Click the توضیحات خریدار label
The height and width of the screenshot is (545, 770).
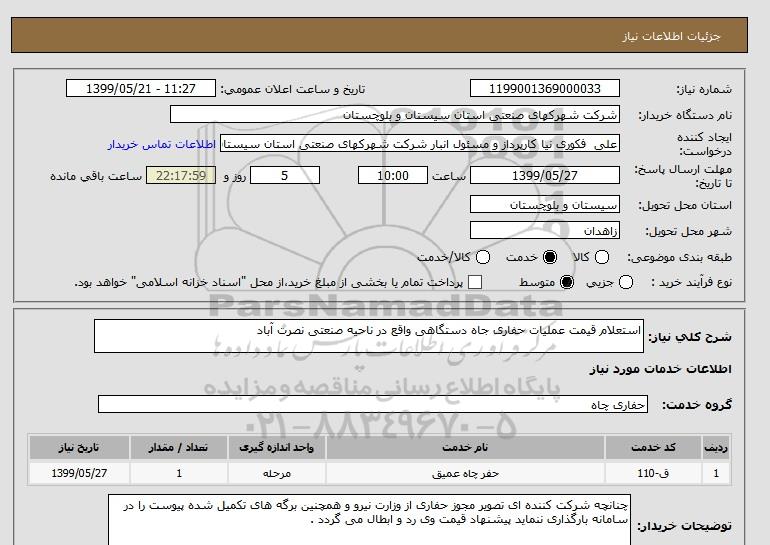pyautogui.click(x=685, y=526)
